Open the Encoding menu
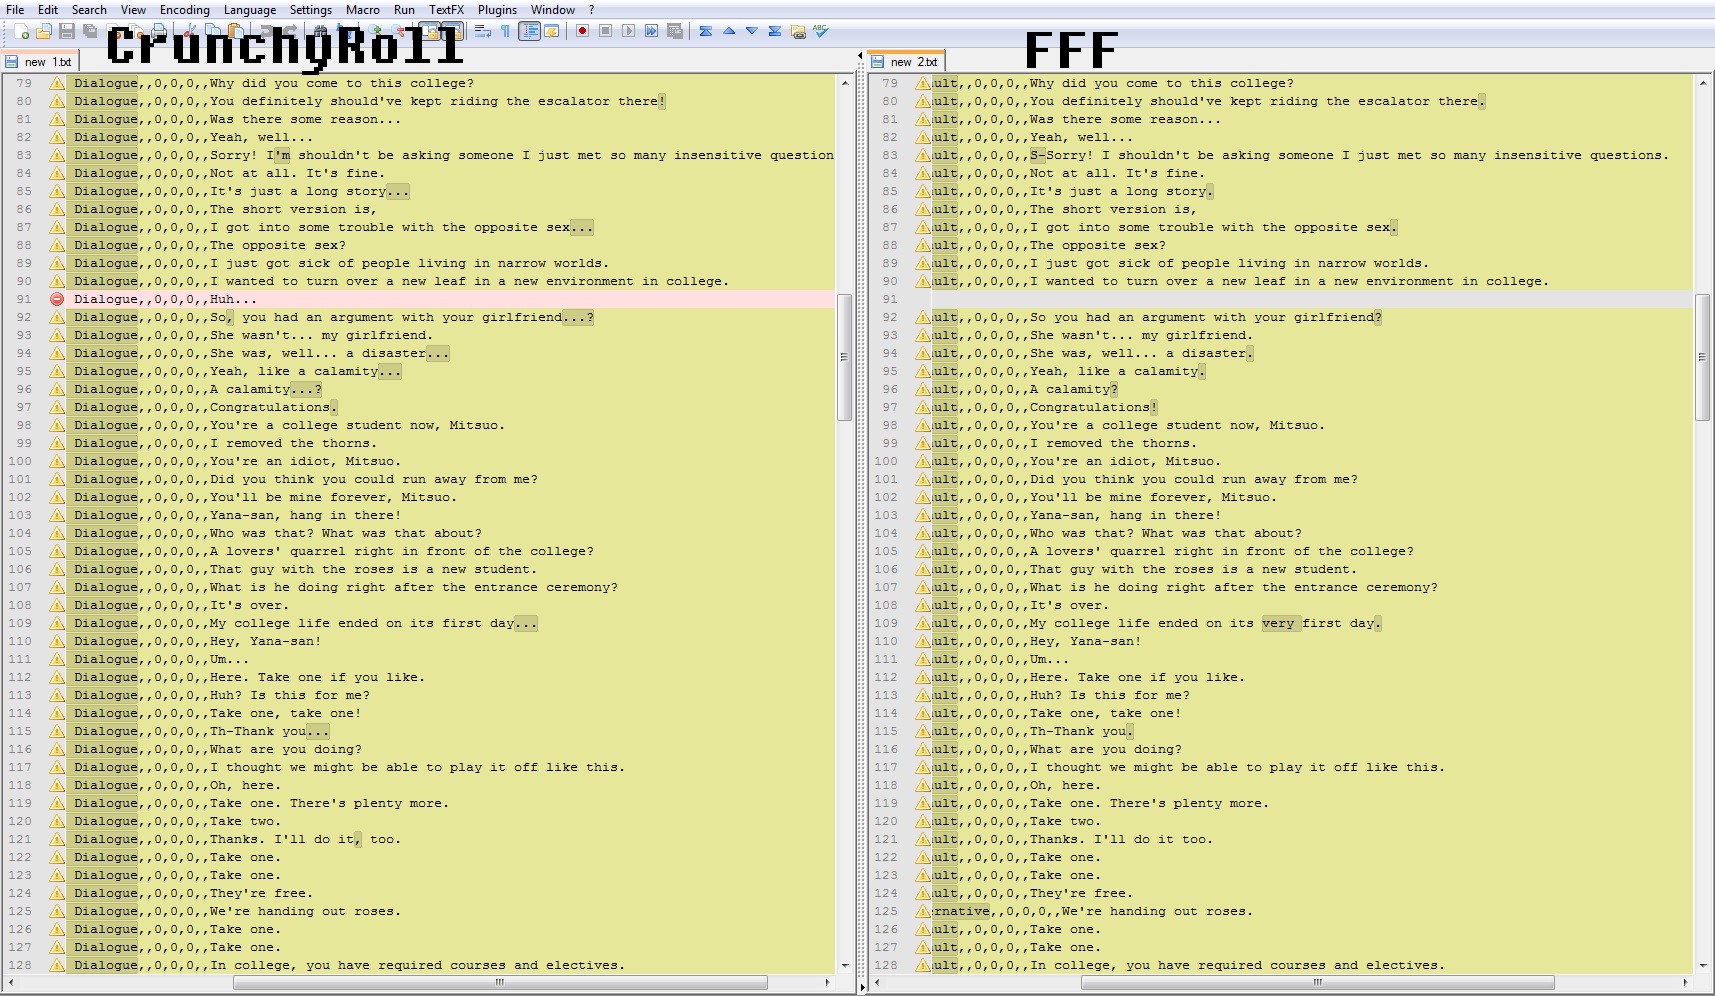 (x=184, y=9)
